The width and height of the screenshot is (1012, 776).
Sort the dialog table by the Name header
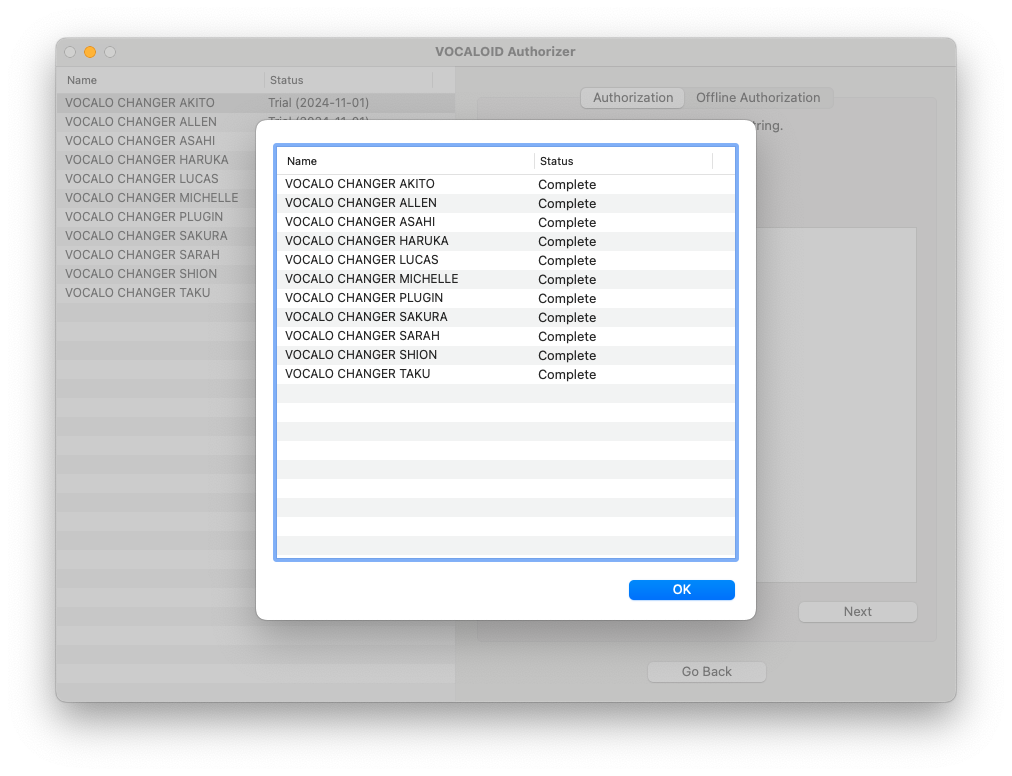click(x=405, y=161)
